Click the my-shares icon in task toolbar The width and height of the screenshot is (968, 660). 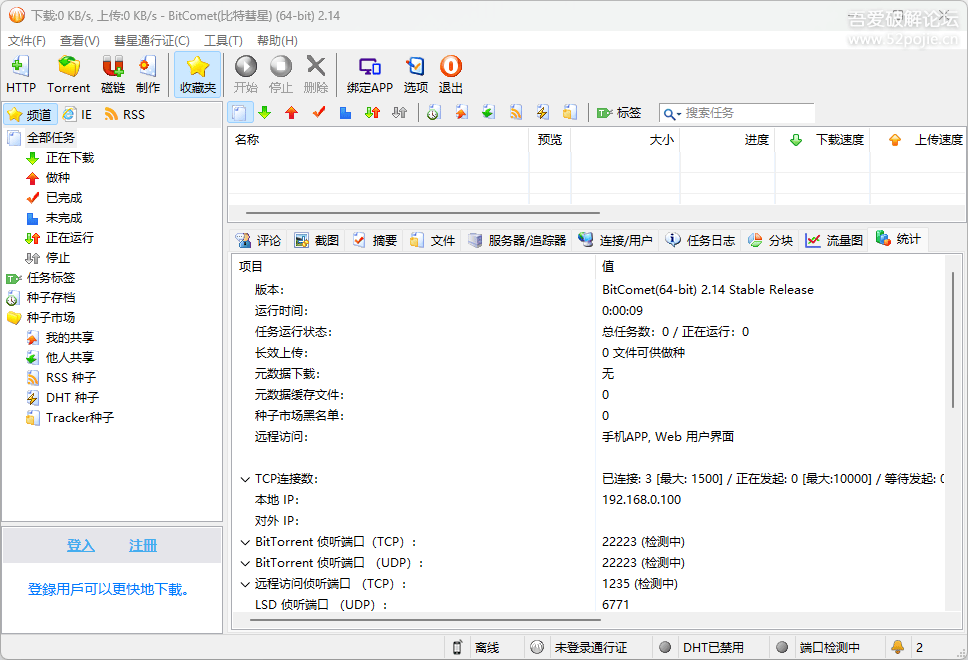tap(461, 112)
